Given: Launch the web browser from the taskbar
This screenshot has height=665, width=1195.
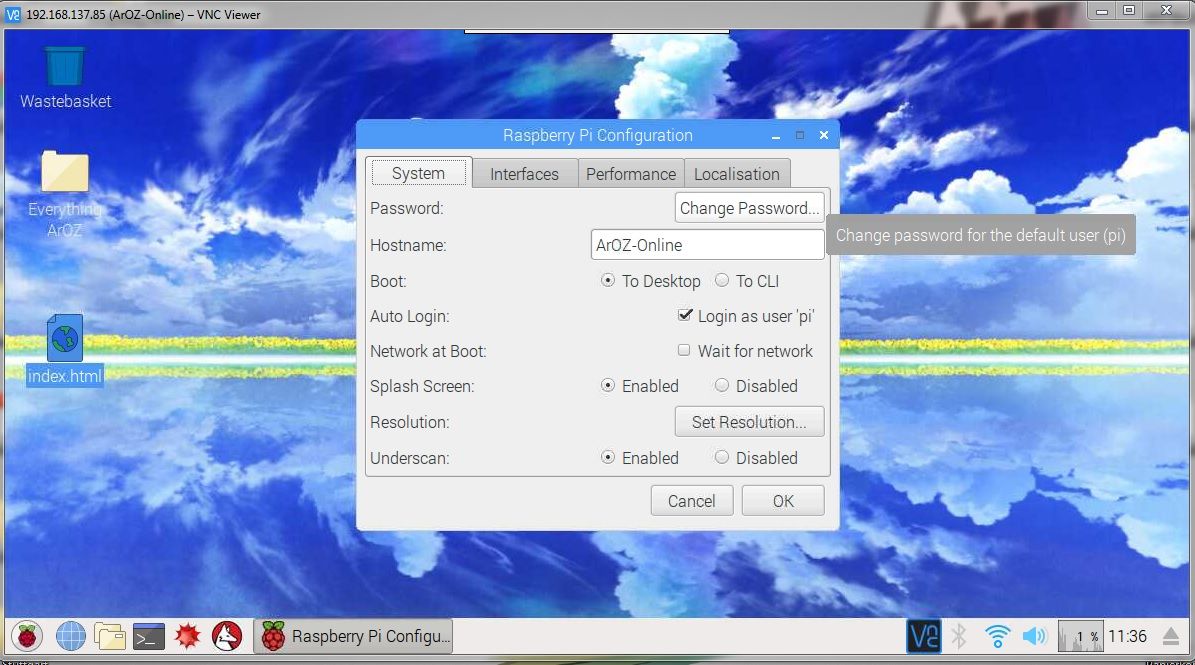Looking at the screenshot, I should (x=70, y=636).
